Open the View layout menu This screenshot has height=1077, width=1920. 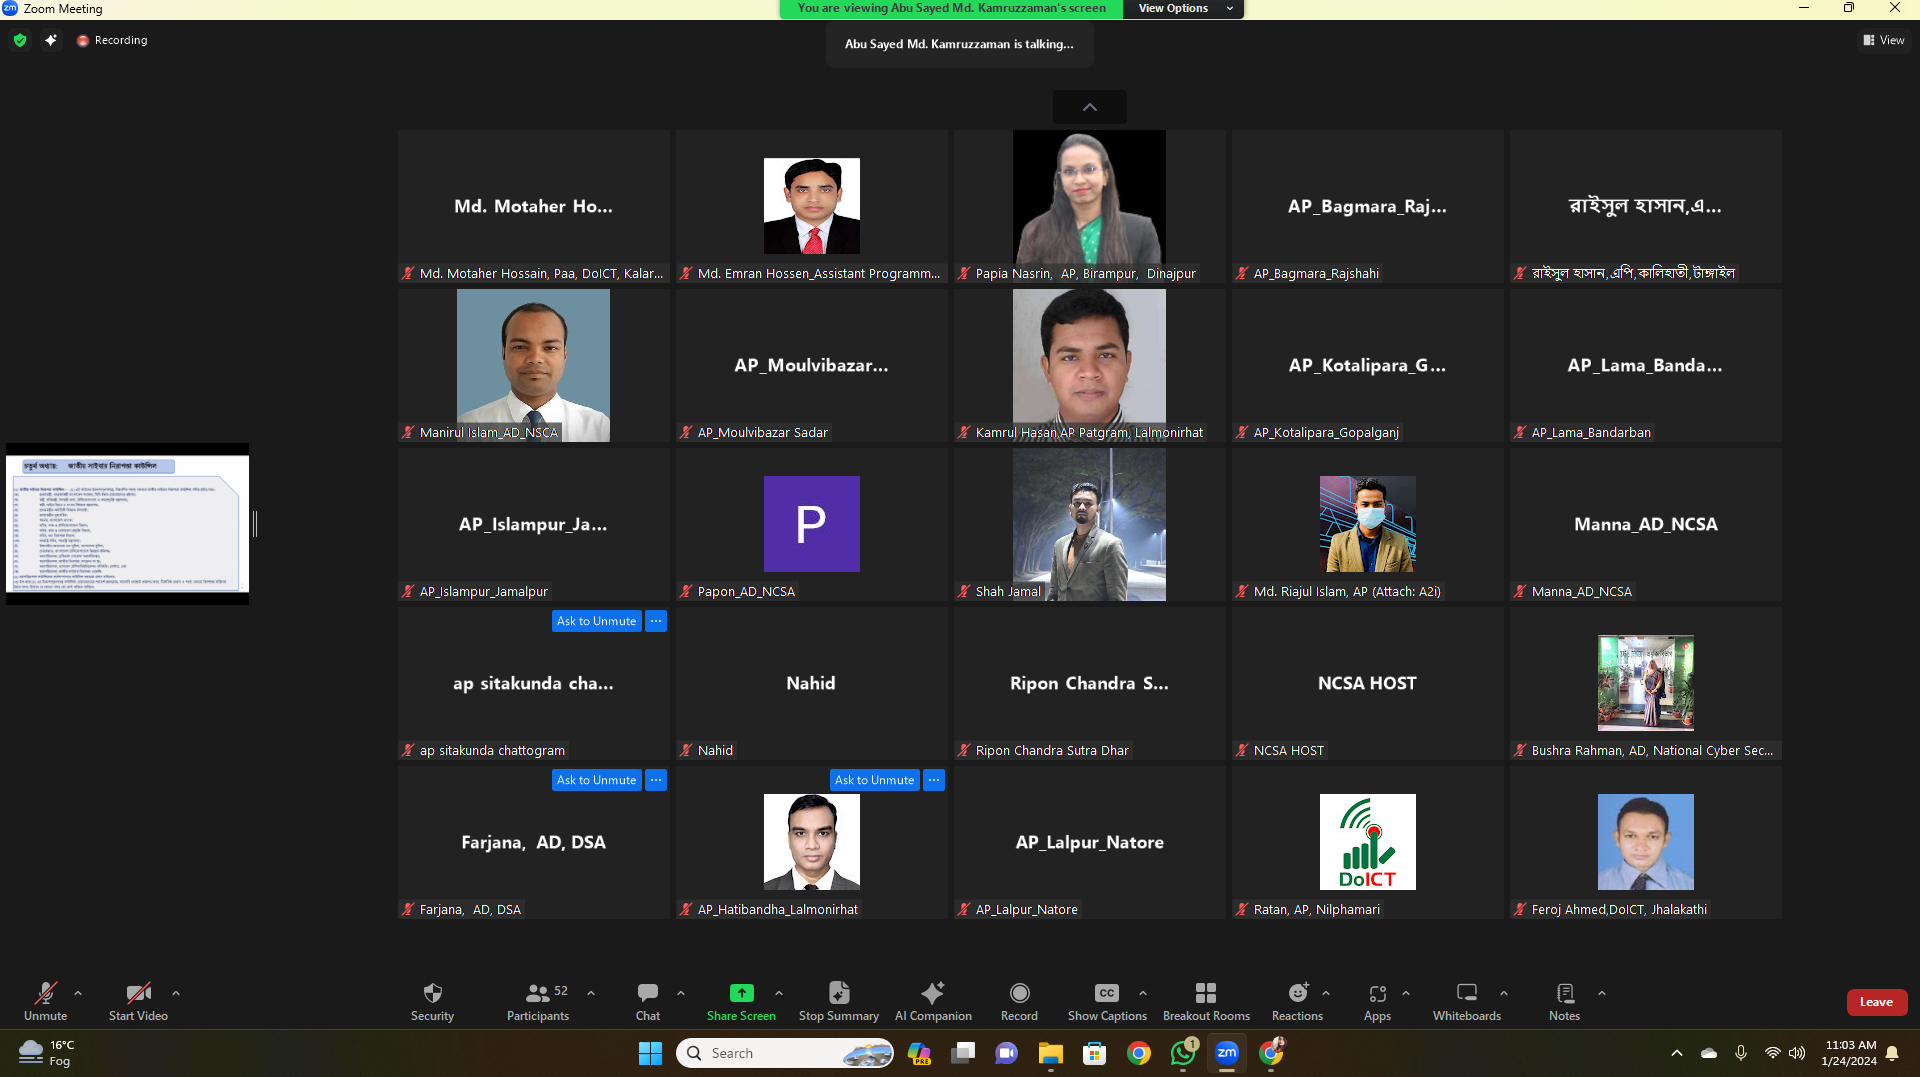[1883, 40]
